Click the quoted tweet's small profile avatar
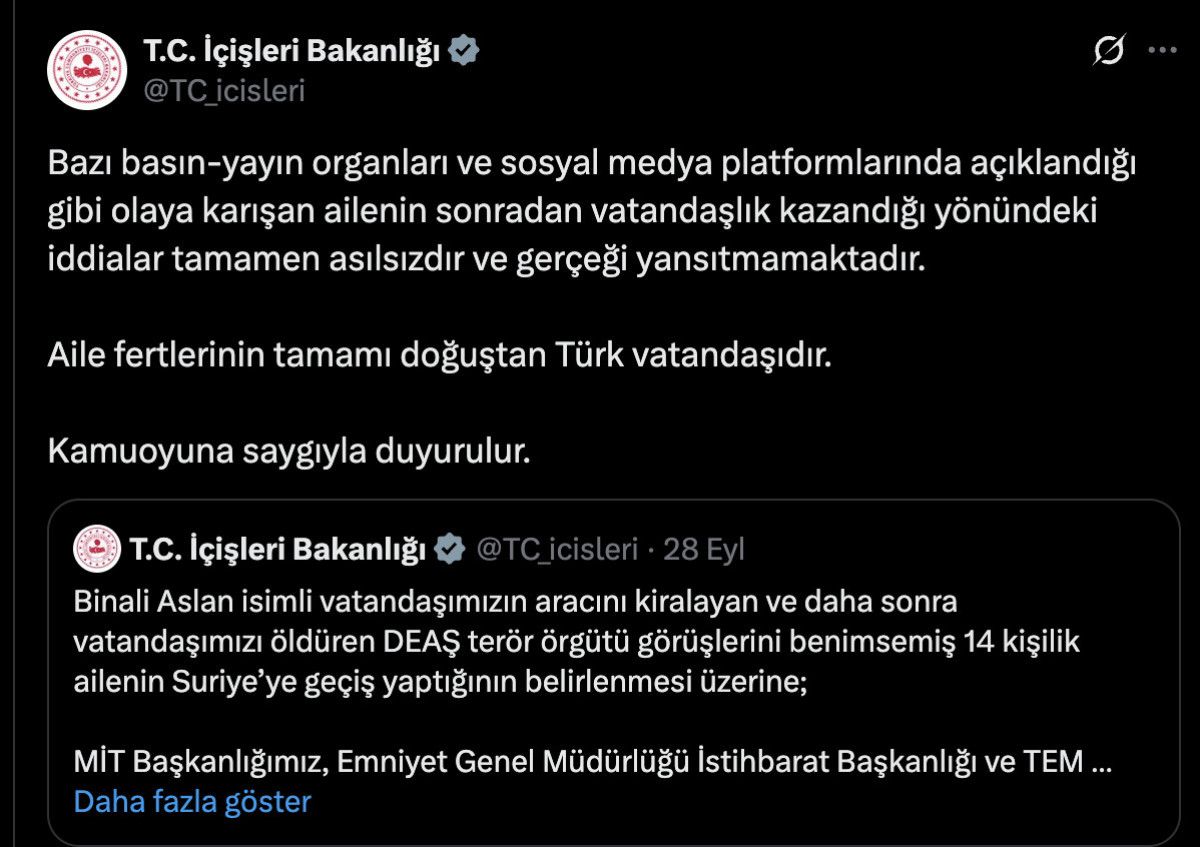1200x847 pixels. tap(97, 548)
